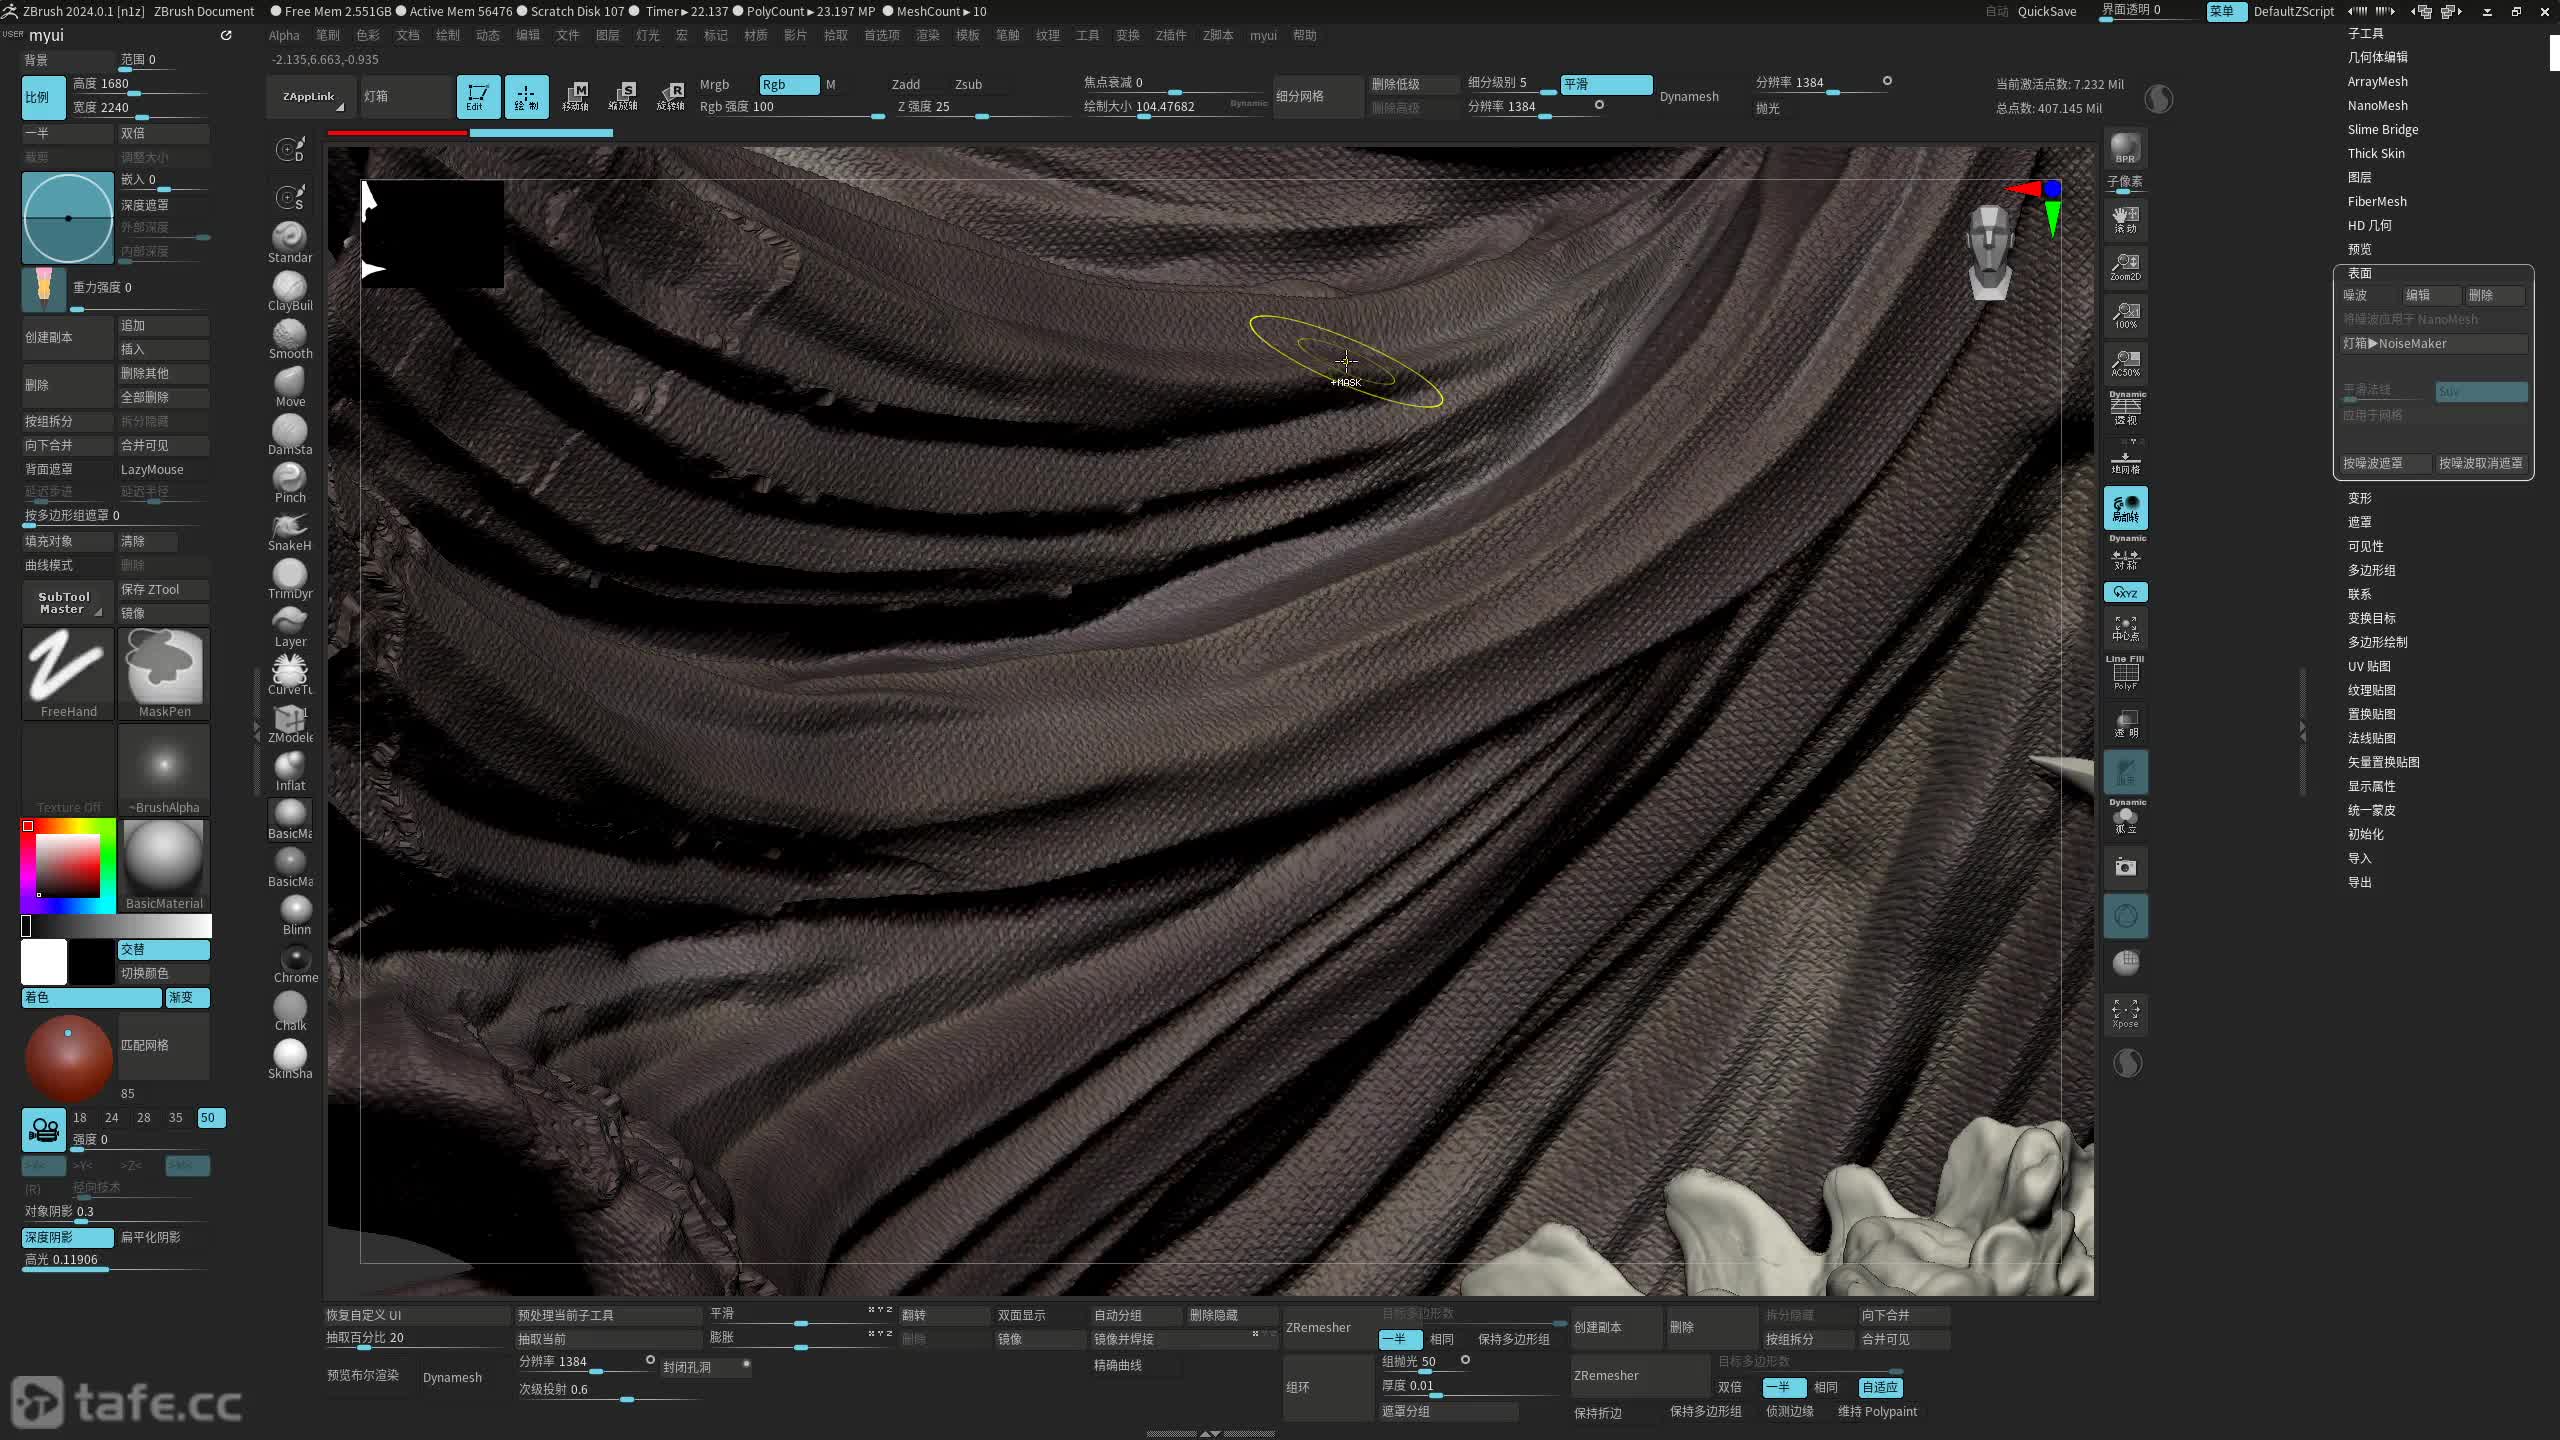
Task: Expand the 几何体编辑 section
Action: pos(2377,57)
